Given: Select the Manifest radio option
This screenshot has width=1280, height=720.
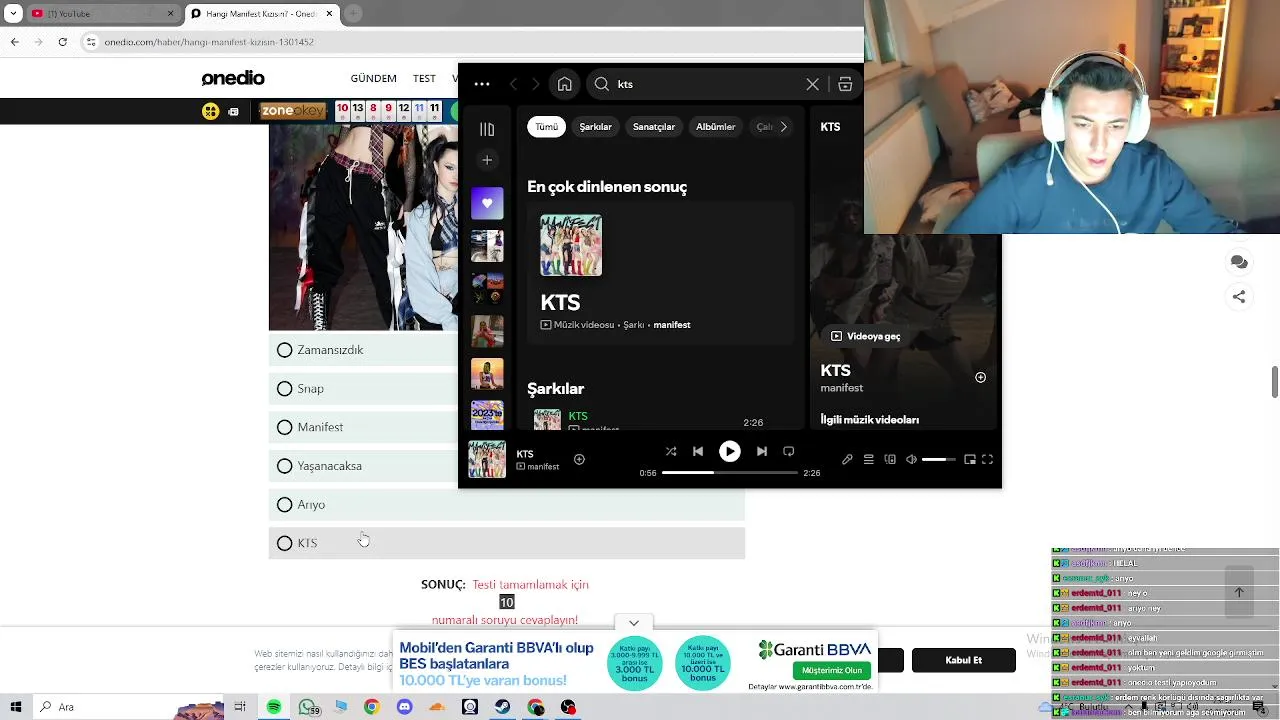Looking at the screenshot, I should [285, 427].
